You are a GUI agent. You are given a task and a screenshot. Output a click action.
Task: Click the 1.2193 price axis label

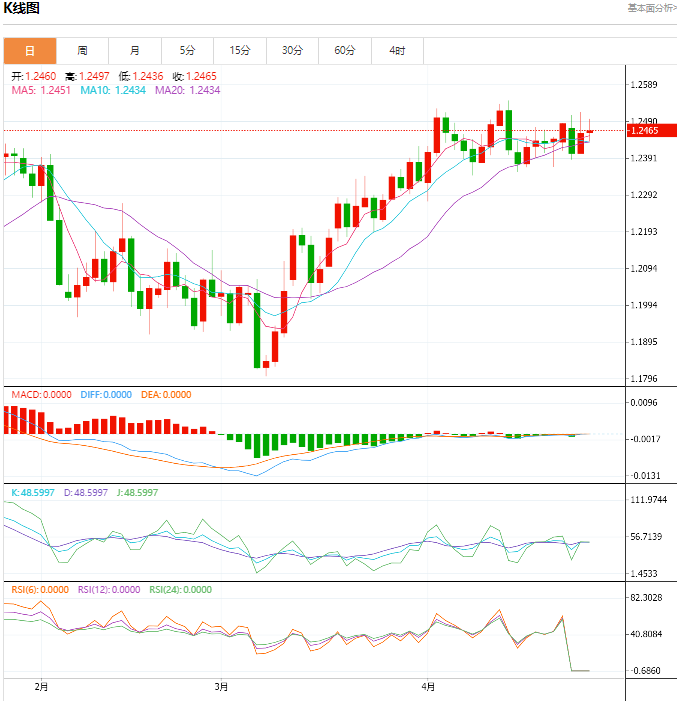644,232
